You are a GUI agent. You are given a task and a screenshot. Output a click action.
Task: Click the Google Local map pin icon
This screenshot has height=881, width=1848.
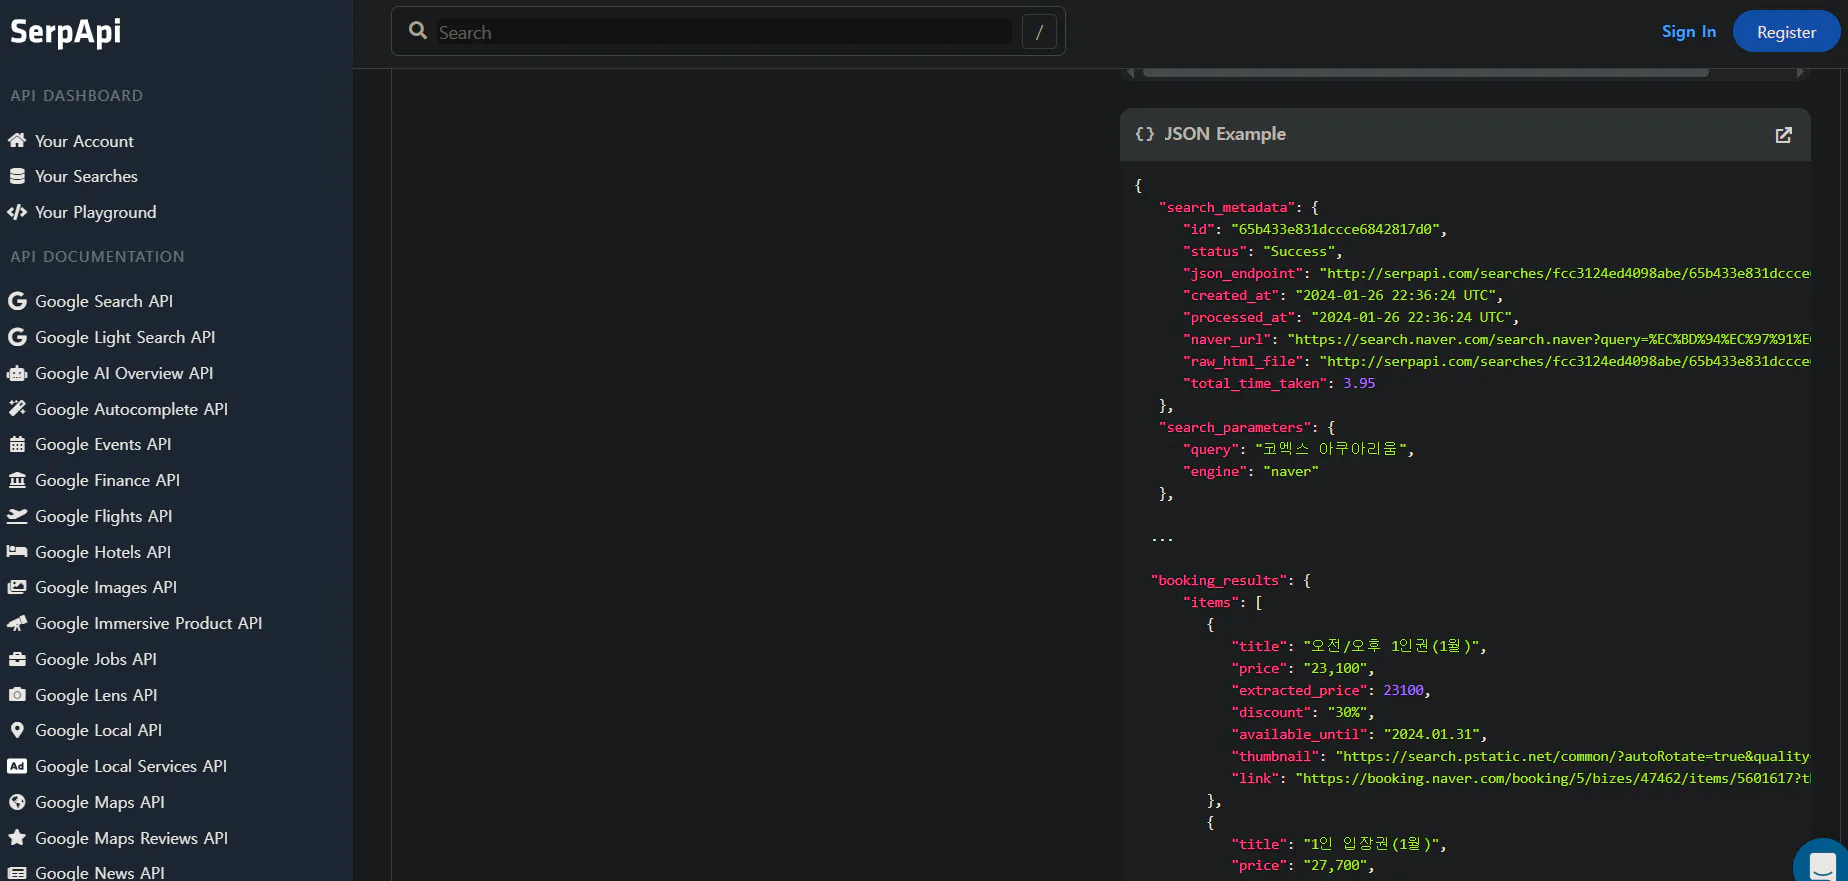[x=17, y=730]
